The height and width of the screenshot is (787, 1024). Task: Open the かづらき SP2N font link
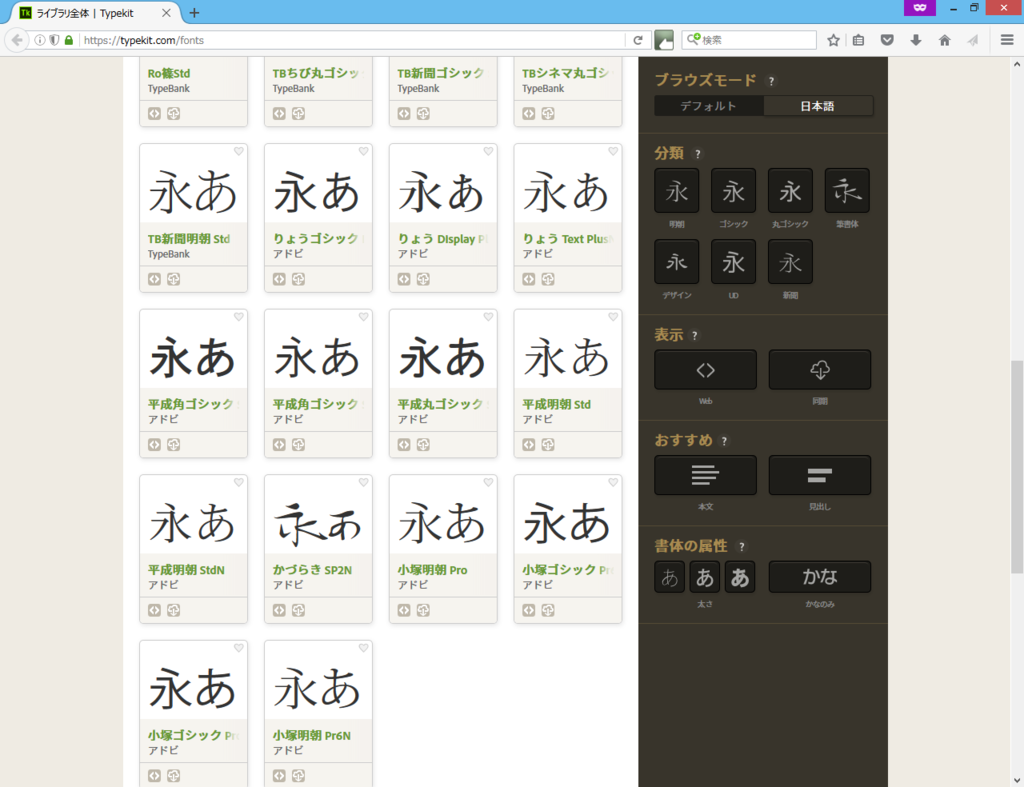(x=312, y=570)
